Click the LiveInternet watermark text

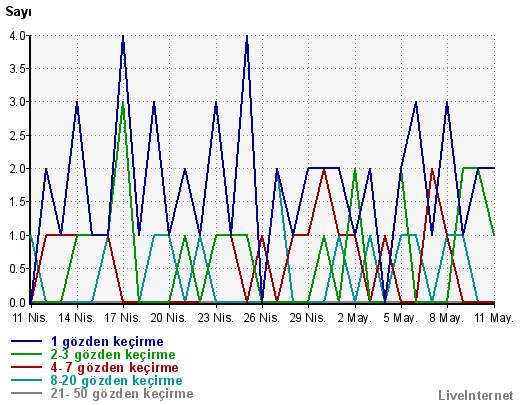476,395
